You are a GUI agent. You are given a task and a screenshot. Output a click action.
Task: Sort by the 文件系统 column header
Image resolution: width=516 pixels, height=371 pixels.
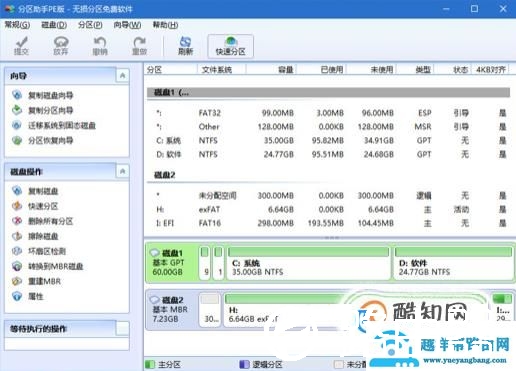(222, 69)
